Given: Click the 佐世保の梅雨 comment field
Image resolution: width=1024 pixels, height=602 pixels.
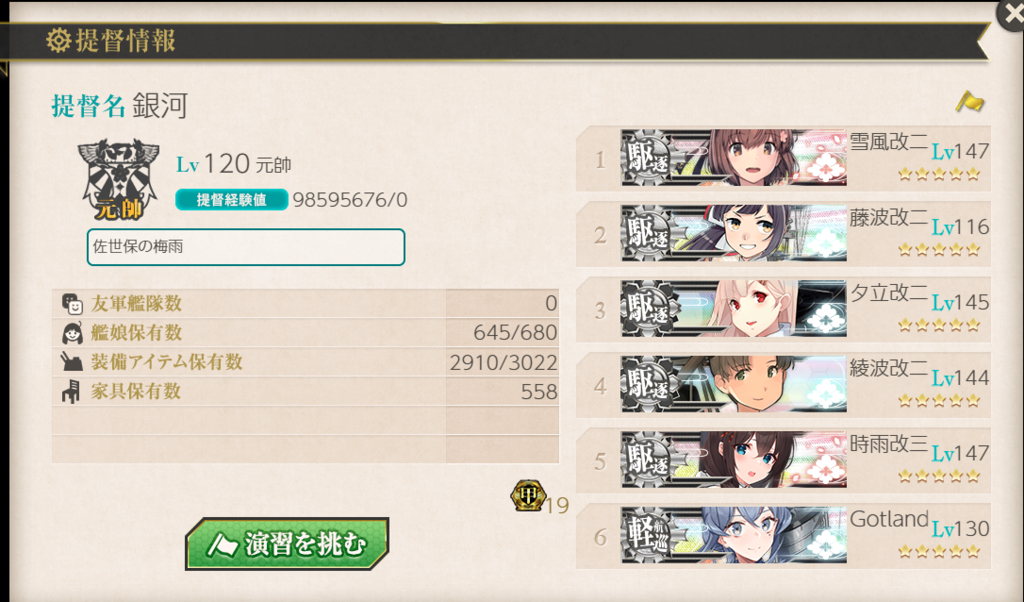Looking at the screenshot, I should click(x=246, y=247).
